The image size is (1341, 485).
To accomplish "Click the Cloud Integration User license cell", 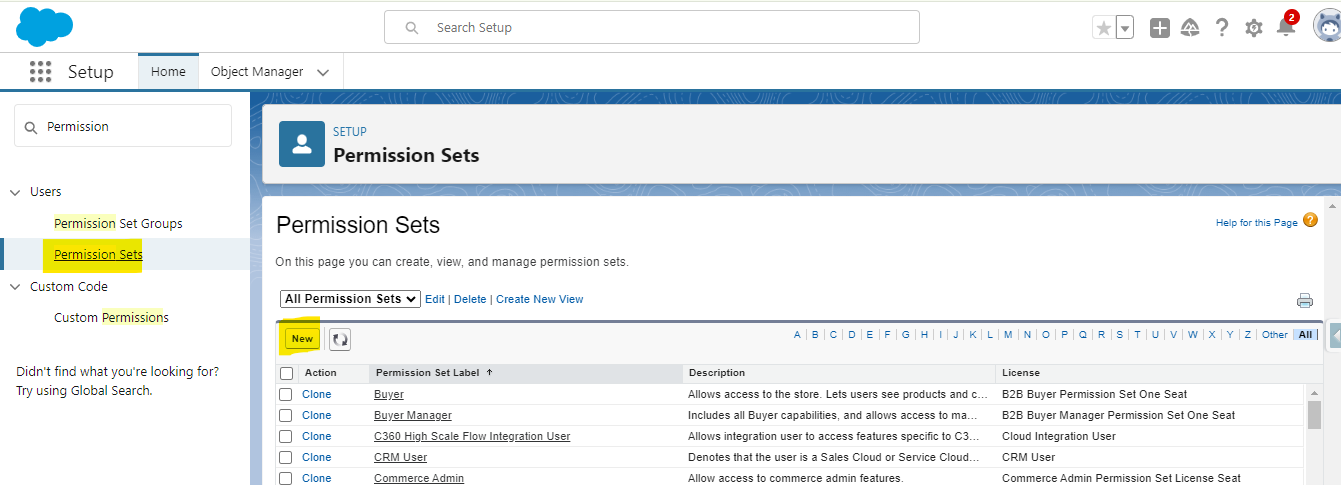I will [x=1059, y=436].
